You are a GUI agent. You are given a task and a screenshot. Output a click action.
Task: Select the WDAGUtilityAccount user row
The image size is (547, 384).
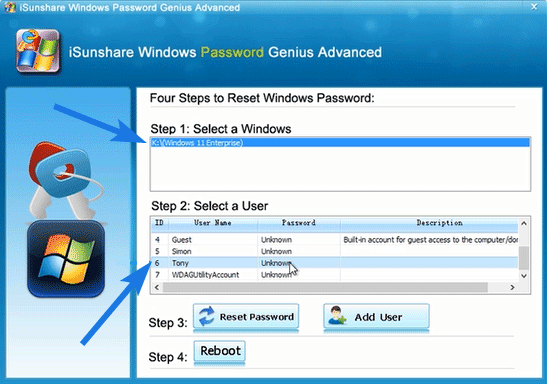[334, 274]
